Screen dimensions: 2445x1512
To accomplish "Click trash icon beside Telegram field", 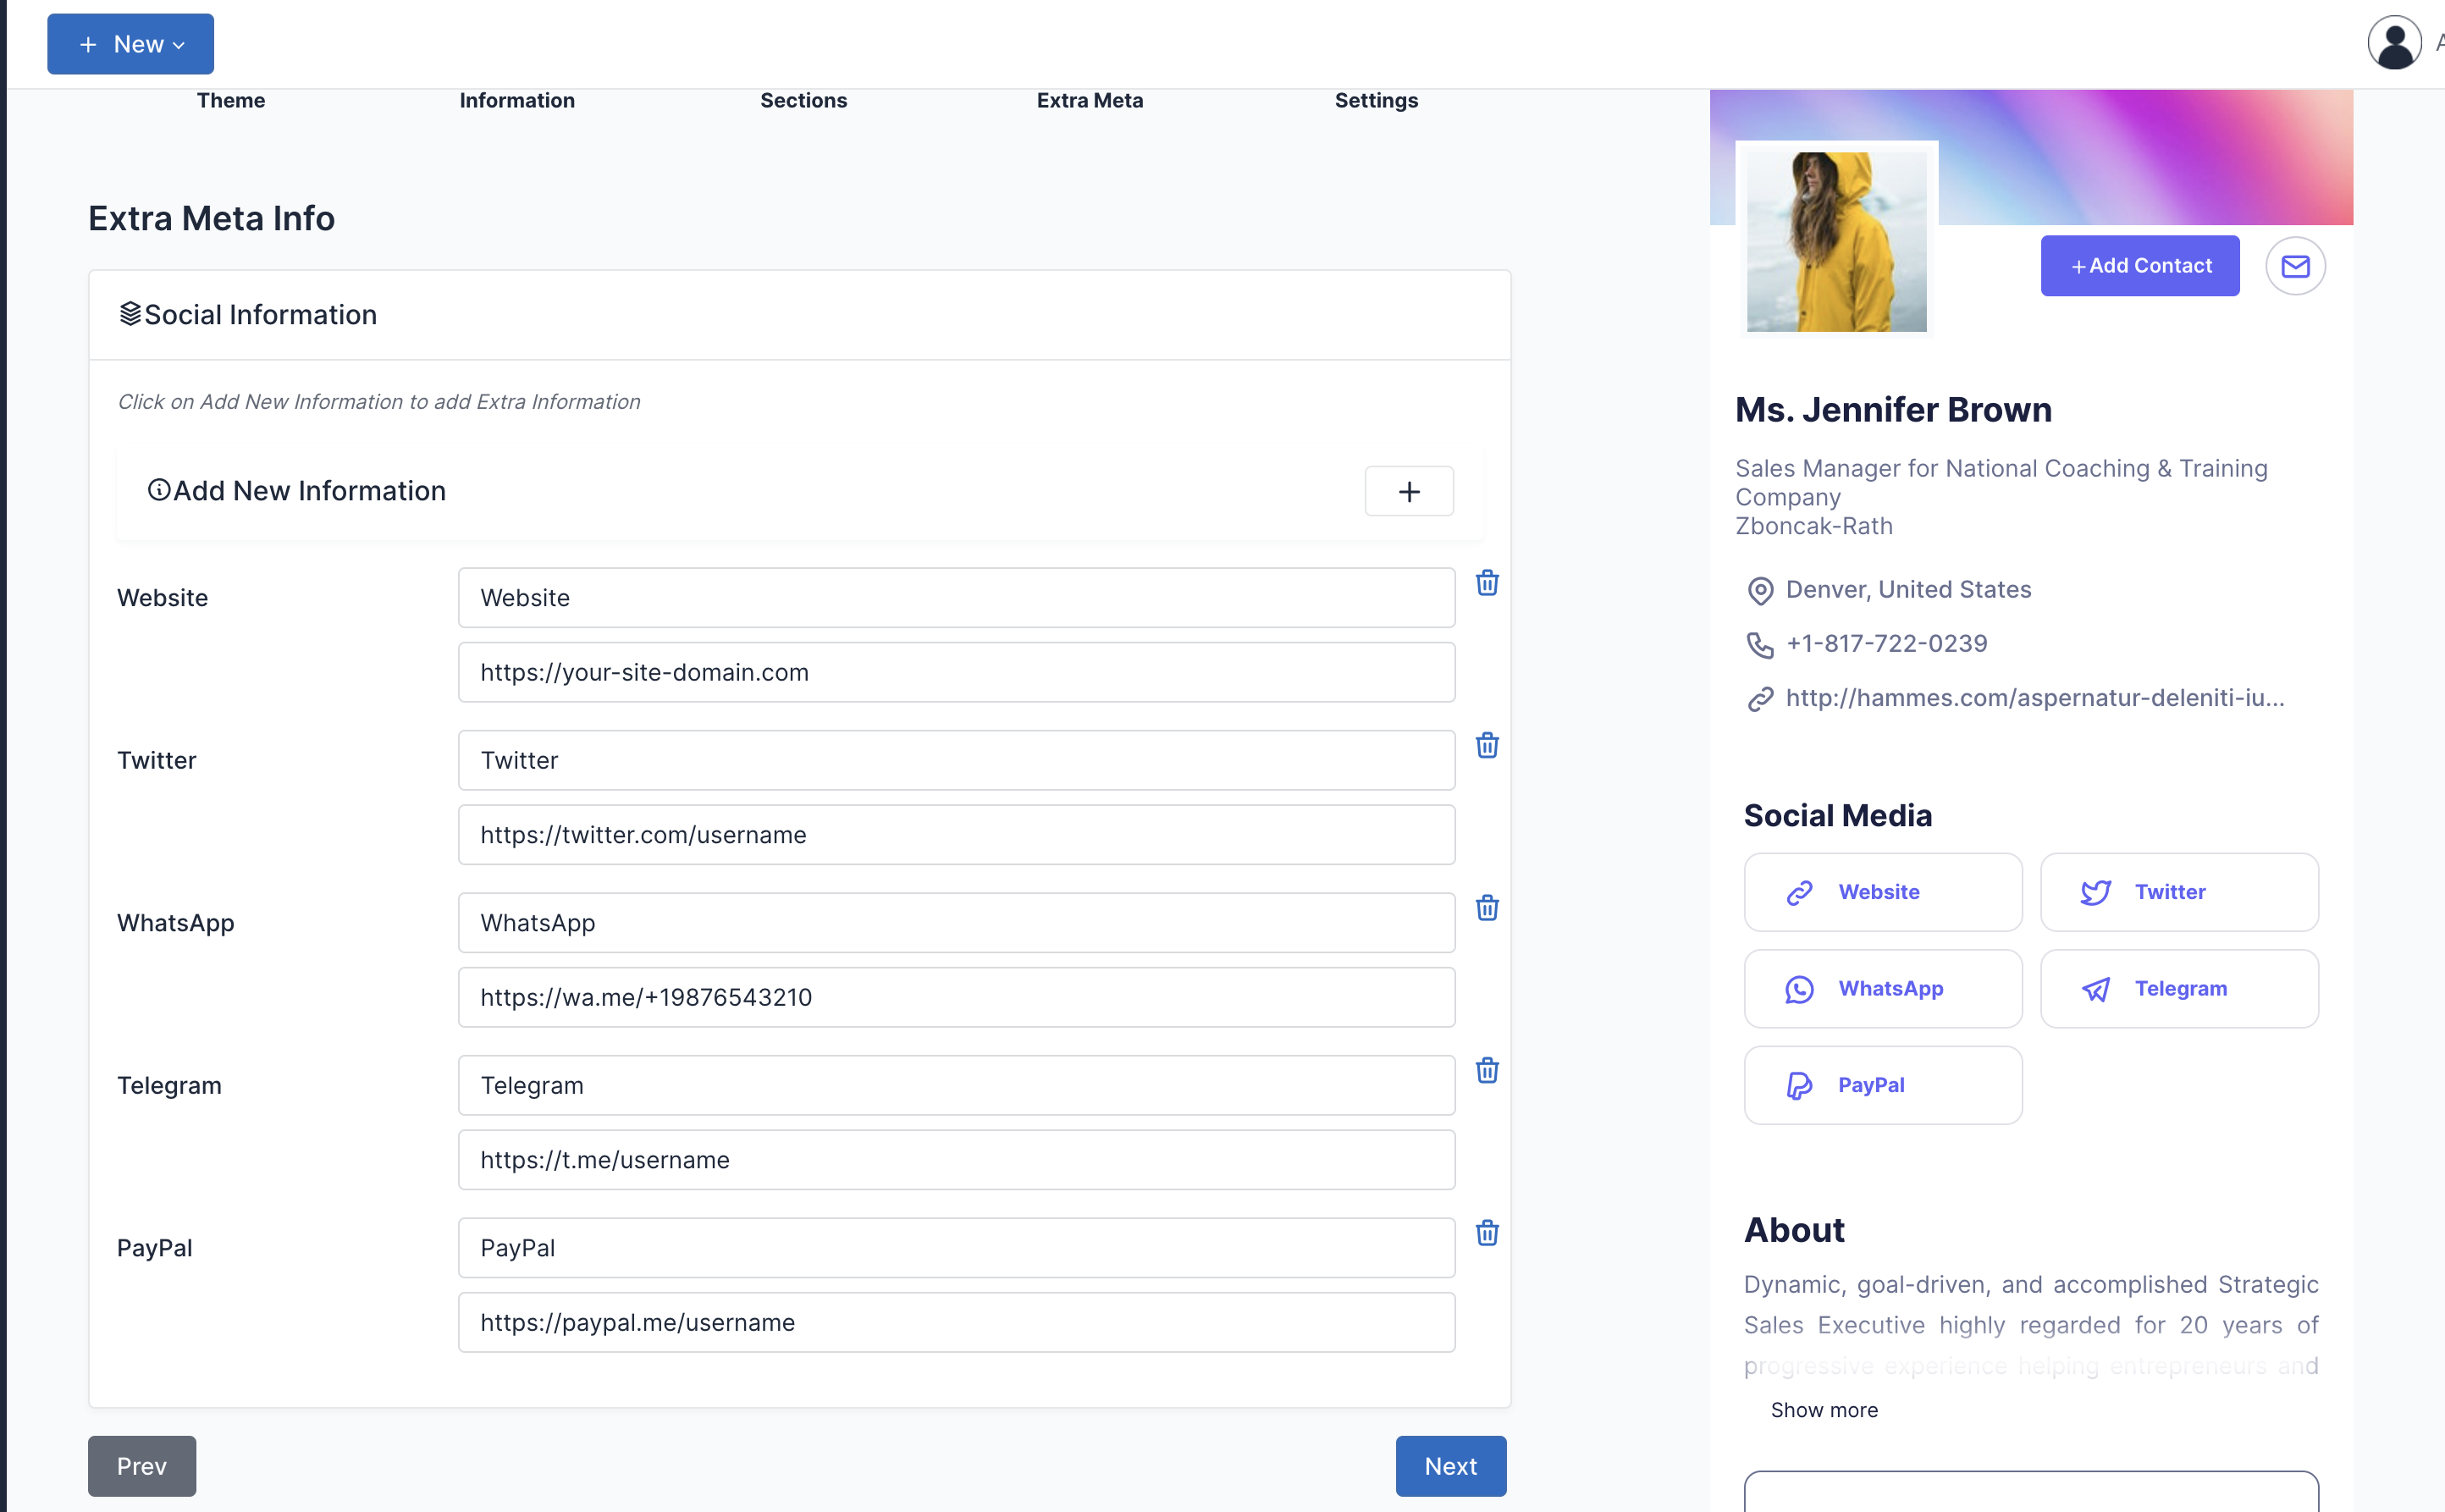I will pos(1487,1070).
